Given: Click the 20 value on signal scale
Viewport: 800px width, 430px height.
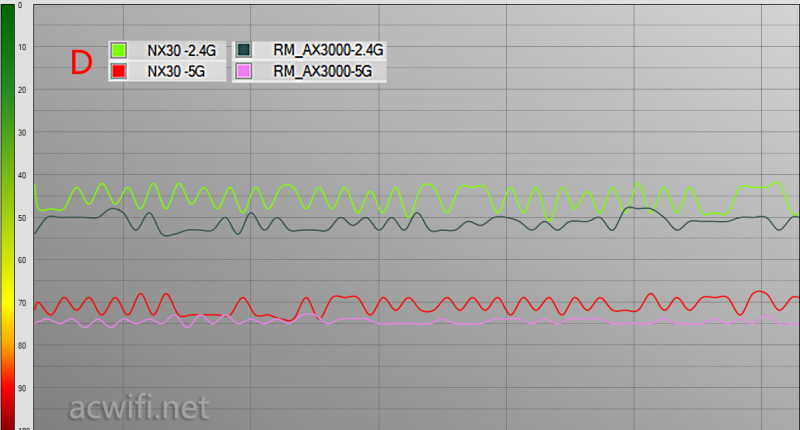Looking at the screenshot, I should click(x=22, y=90).
